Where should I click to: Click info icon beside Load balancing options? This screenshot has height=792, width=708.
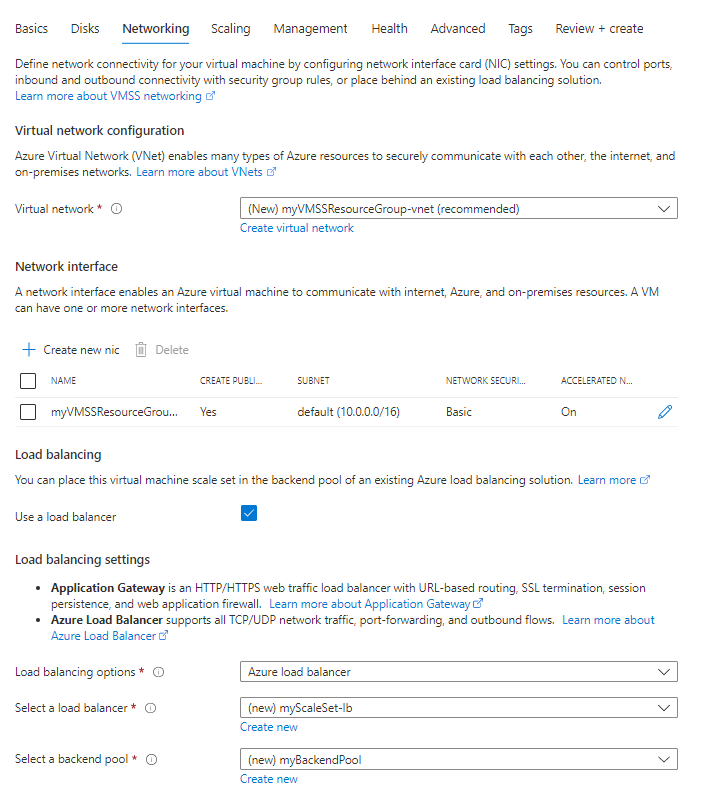(159, 672)
